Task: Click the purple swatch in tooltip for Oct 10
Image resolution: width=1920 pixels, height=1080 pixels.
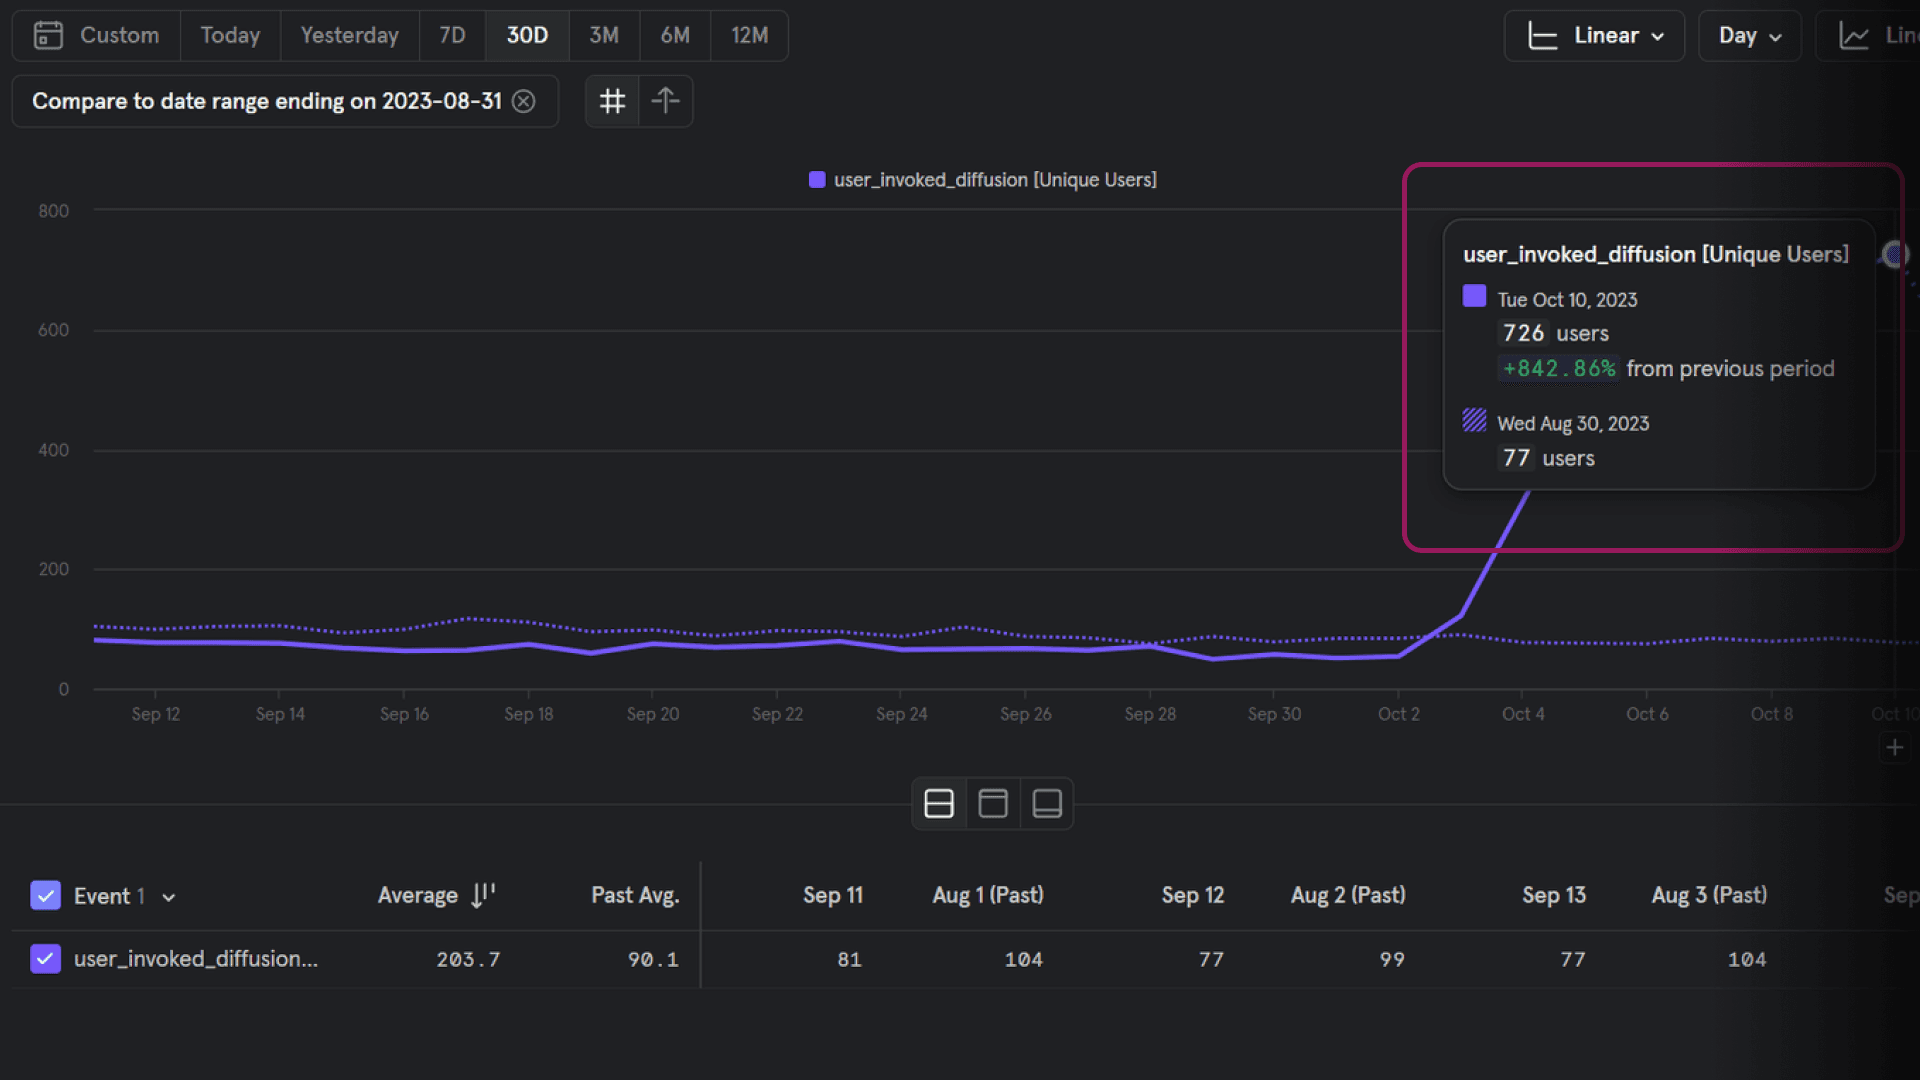Action: (x=1474, y=296)
